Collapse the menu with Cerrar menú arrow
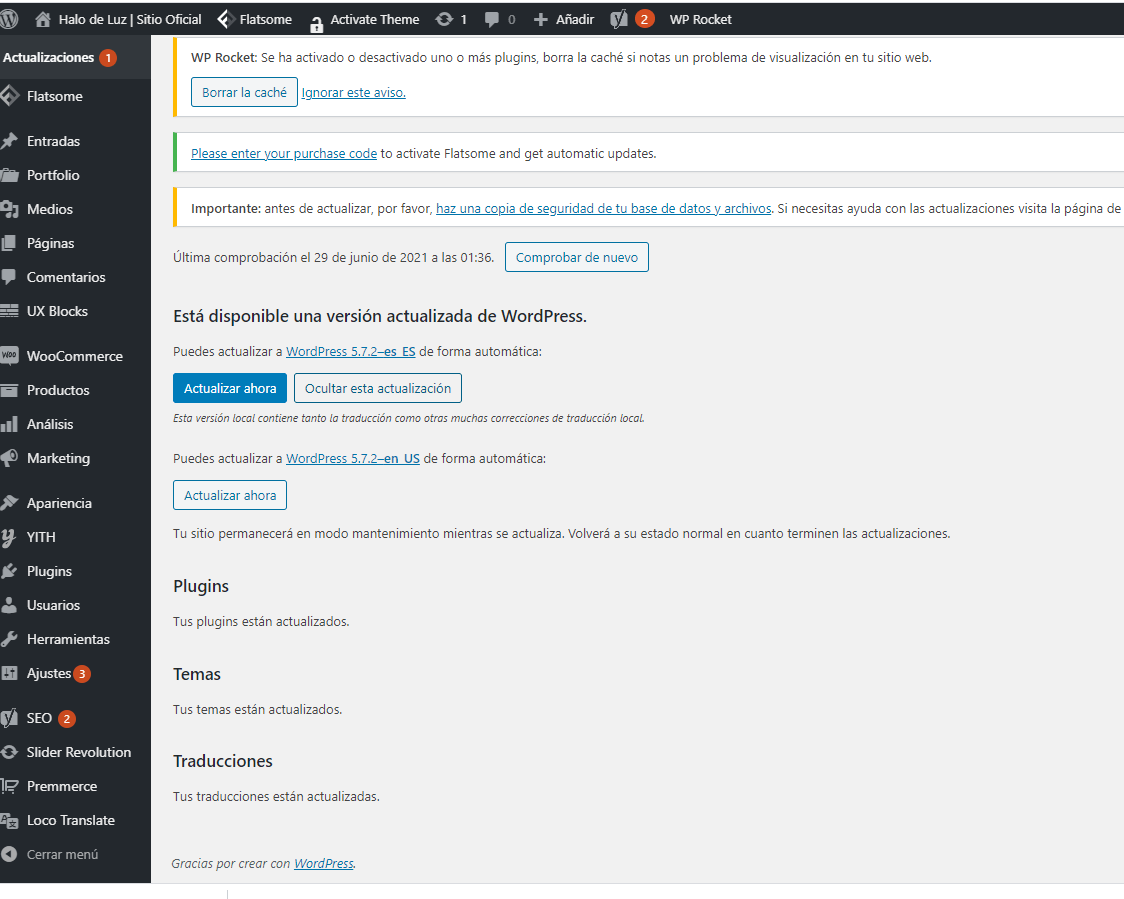The image size is (1124, 899). tap(9, 855)
